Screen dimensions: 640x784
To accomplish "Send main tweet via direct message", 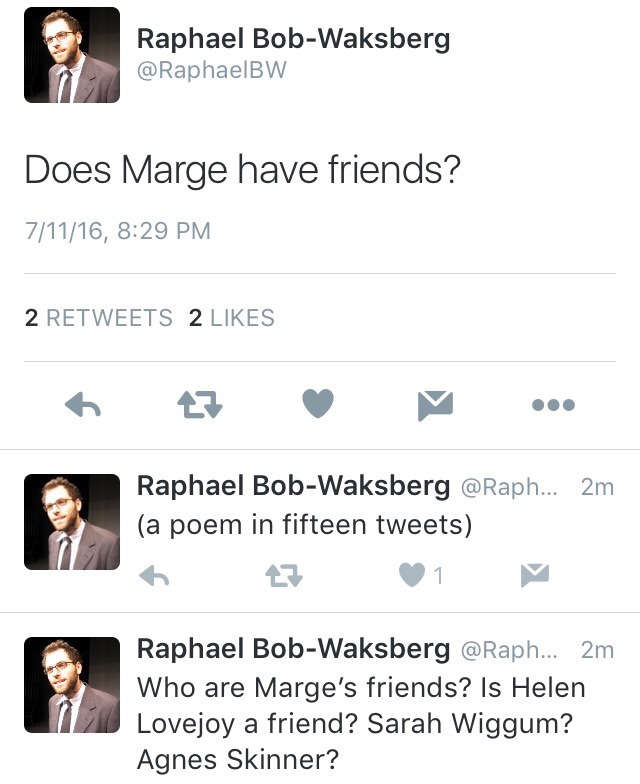I will [435, 405].
